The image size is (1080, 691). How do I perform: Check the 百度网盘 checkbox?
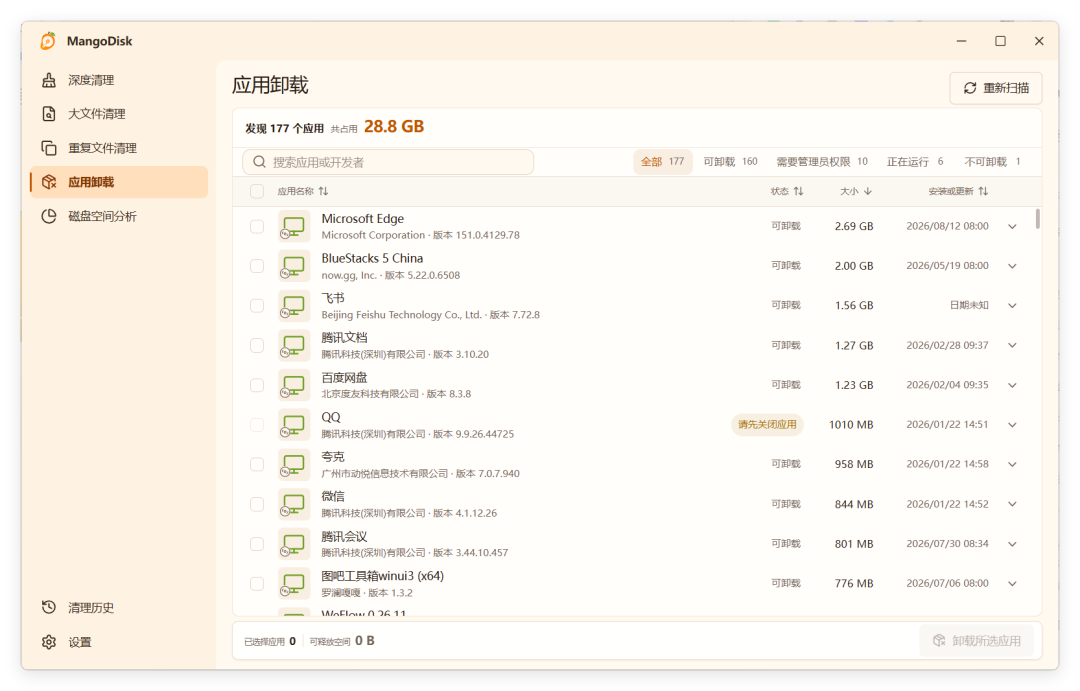click(257, 385)
